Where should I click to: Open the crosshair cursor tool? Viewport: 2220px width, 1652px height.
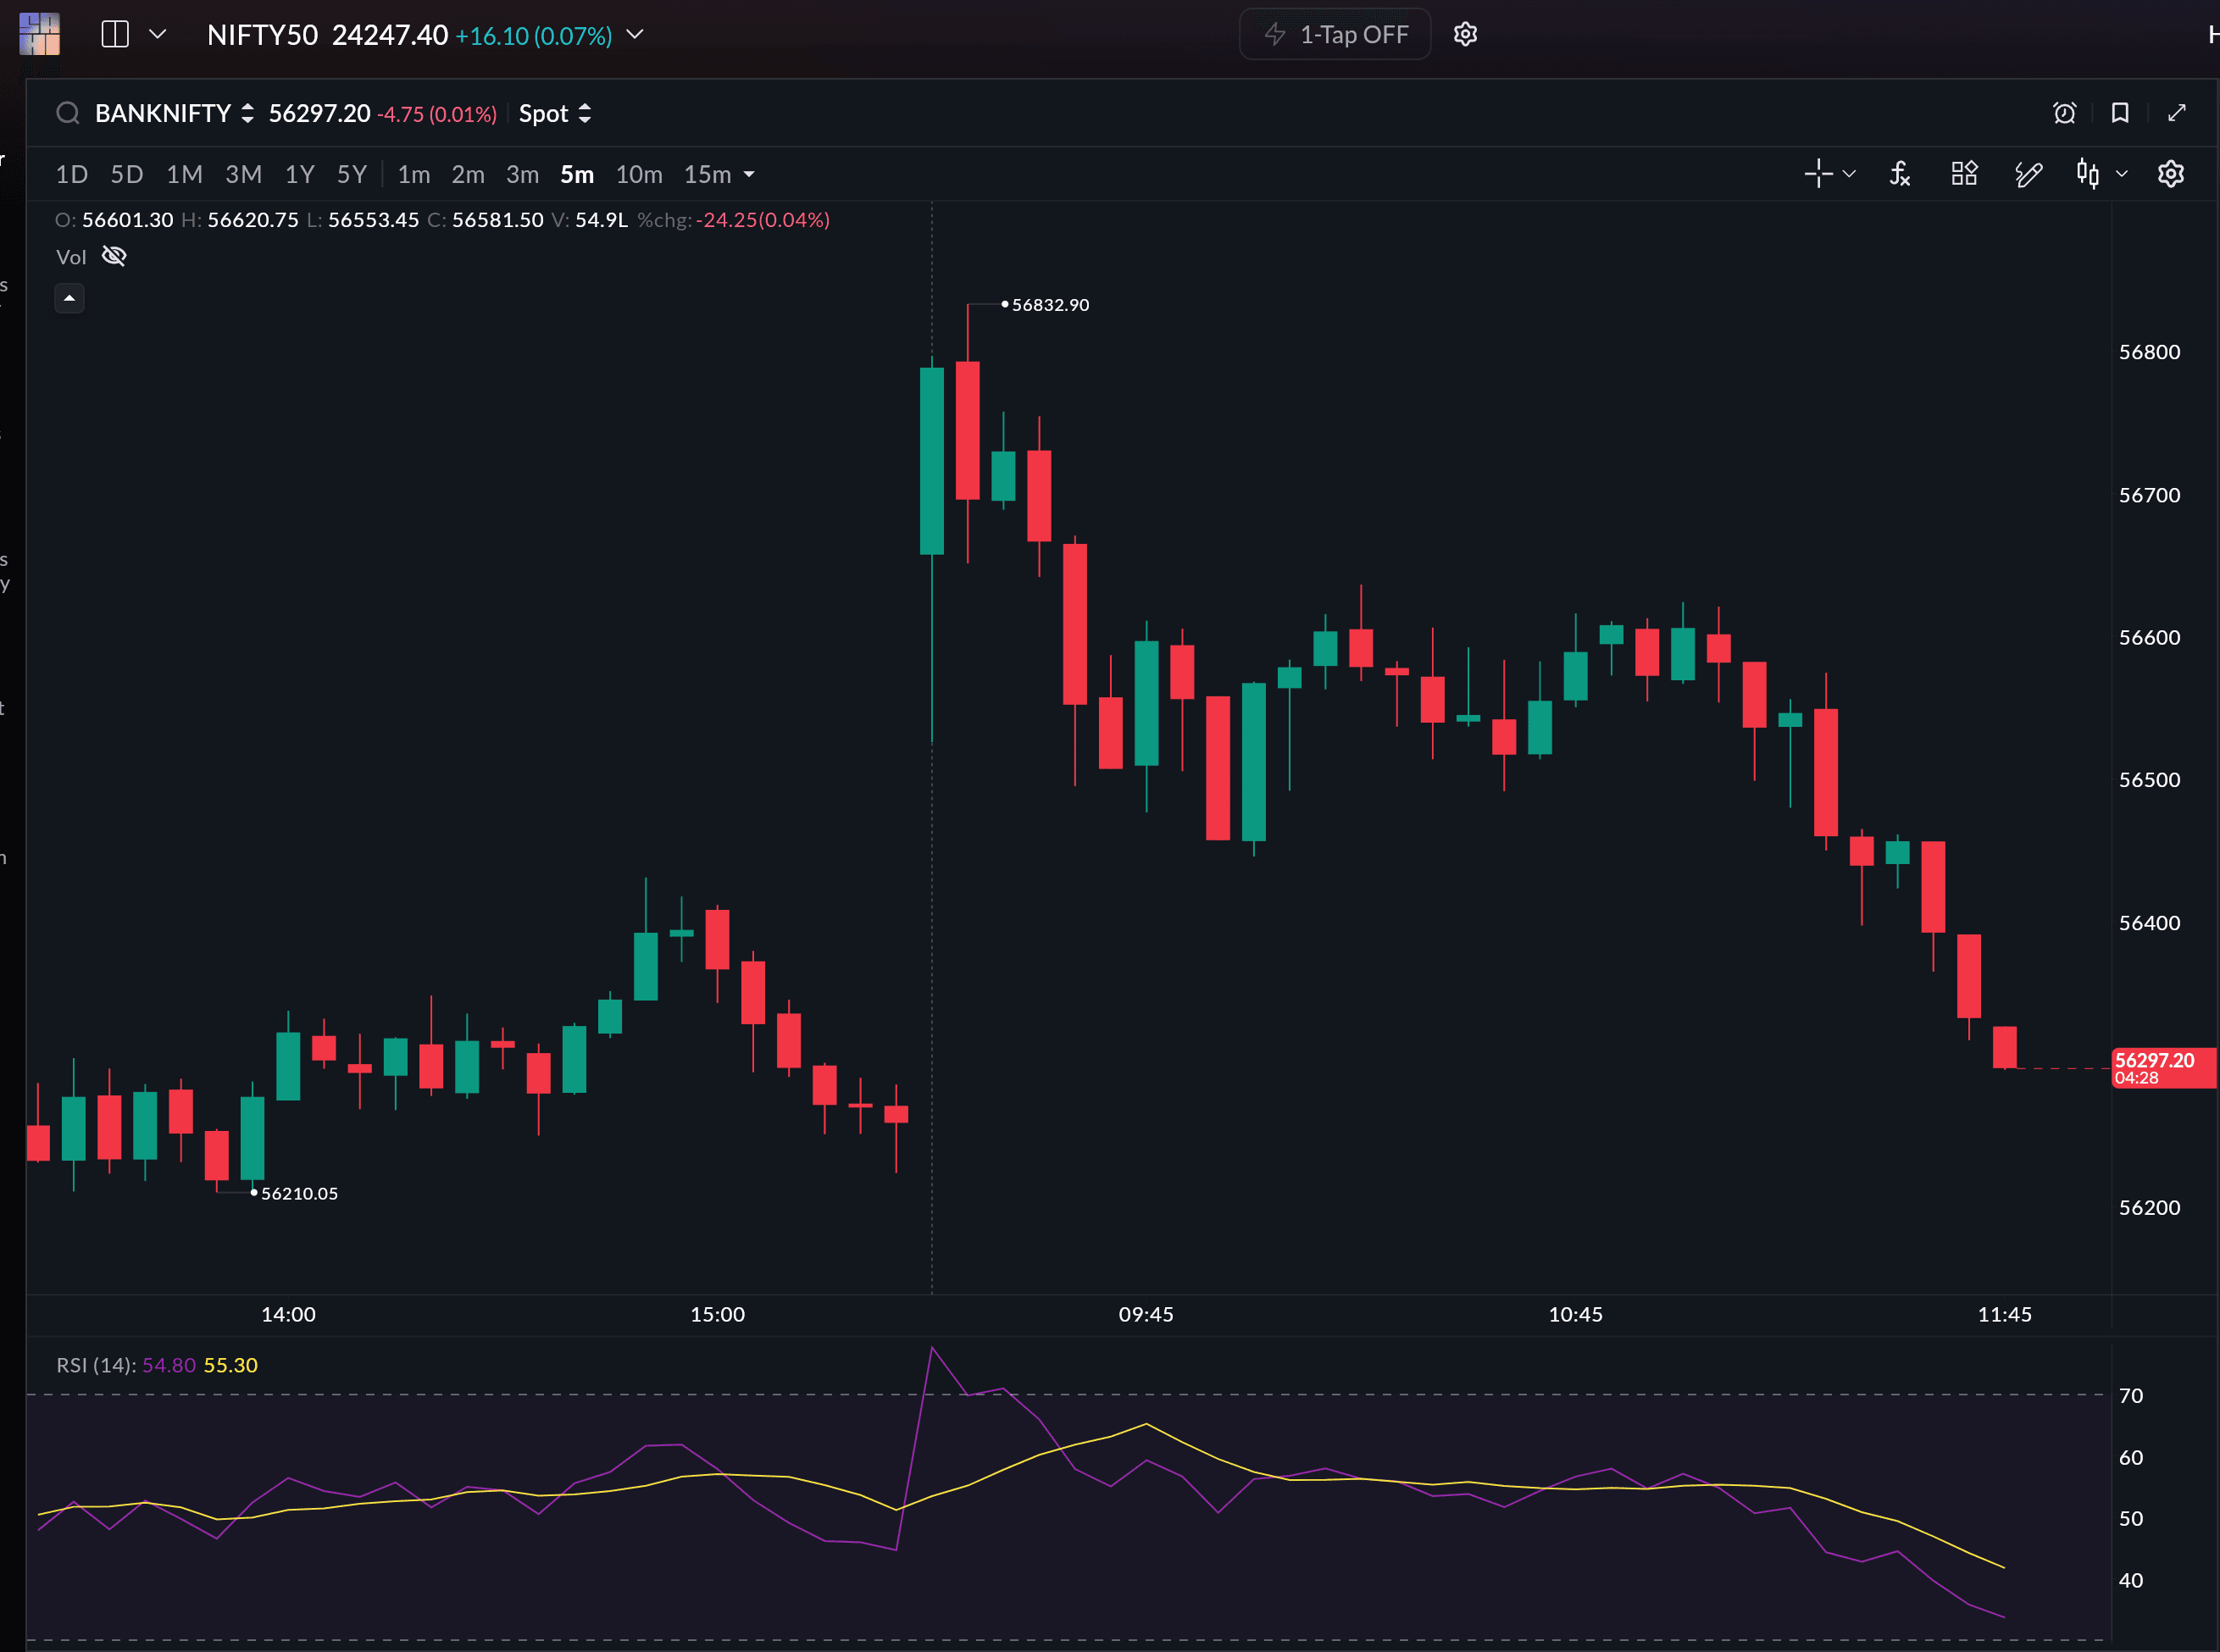coord(1819,174)
